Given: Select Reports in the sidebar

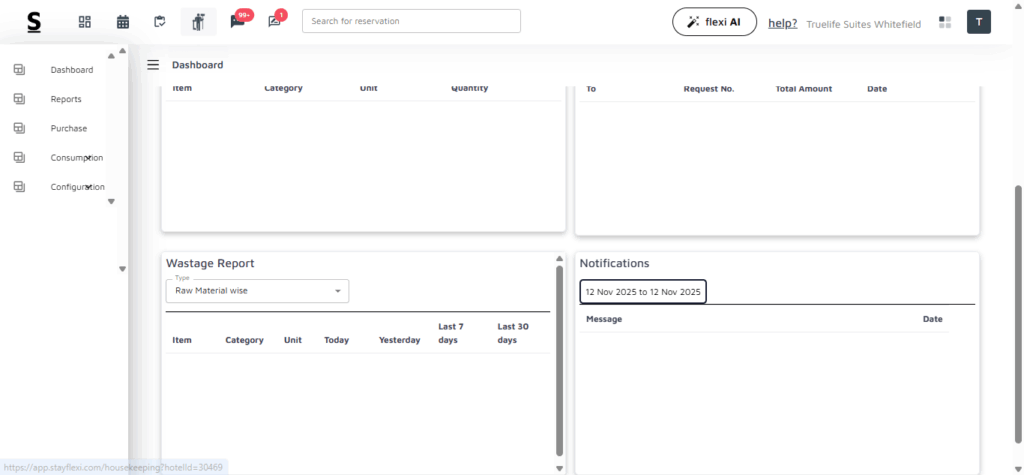Looking at the screenshot, I should [x=66, y=99].
